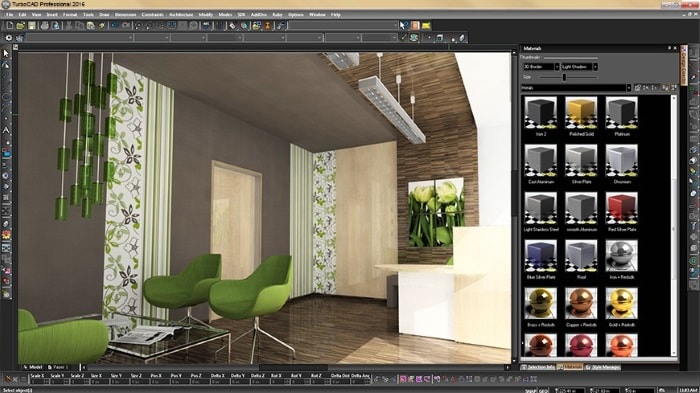Select the Polished Gold material thumbnail
700x393 pixels.
(581, 113)
